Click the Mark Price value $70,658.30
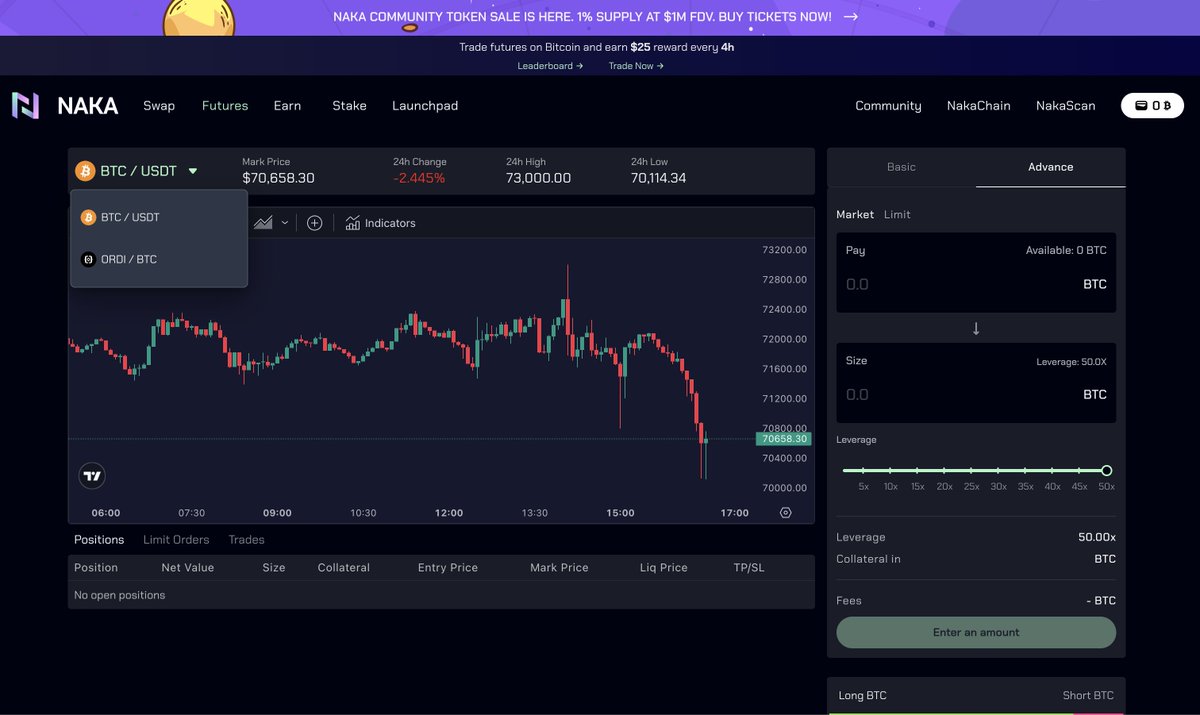Image resolution: width=1200 pixels, height=715 pixels. 278,178
